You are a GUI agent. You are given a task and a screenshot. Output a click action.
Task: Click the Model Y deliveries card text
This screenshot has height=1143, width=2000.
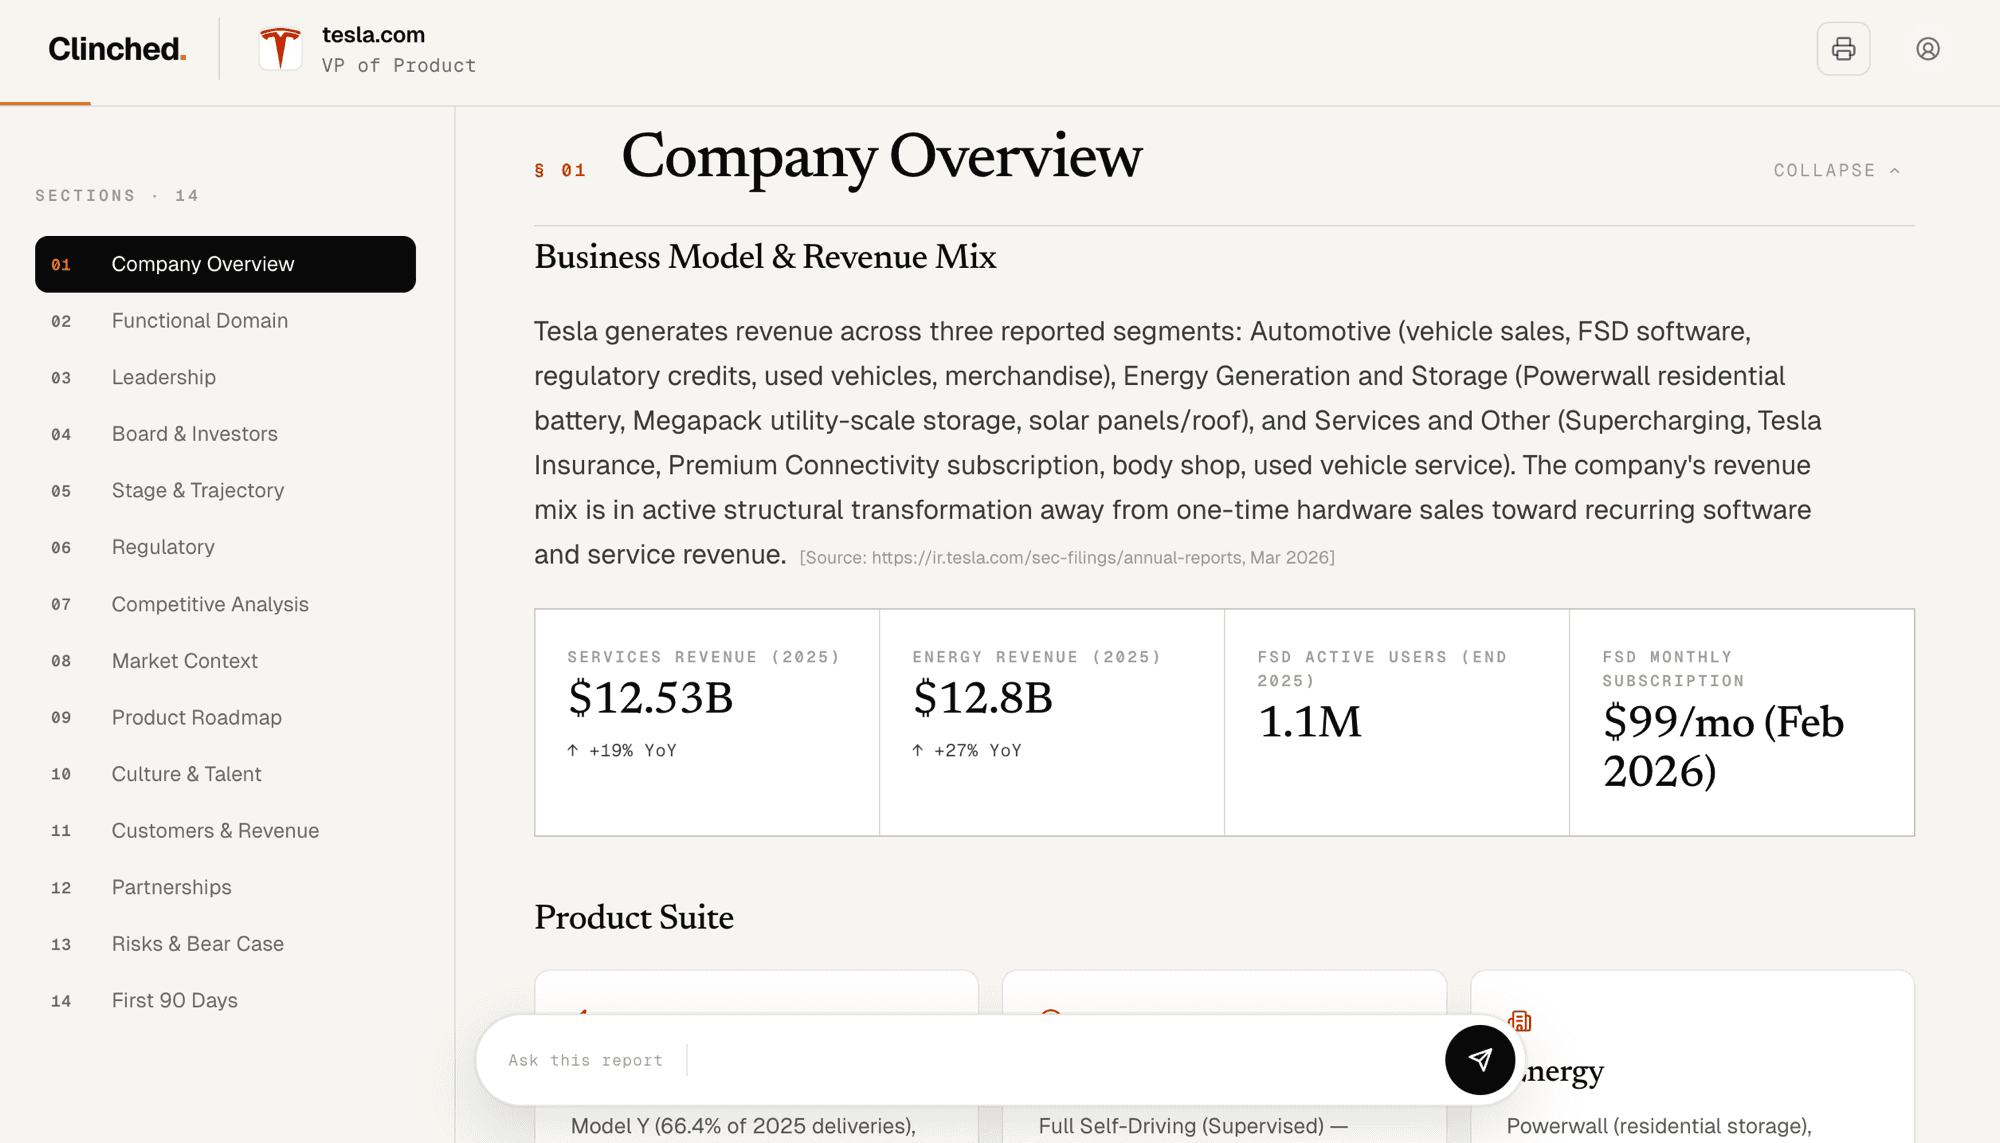[743, 1126]
